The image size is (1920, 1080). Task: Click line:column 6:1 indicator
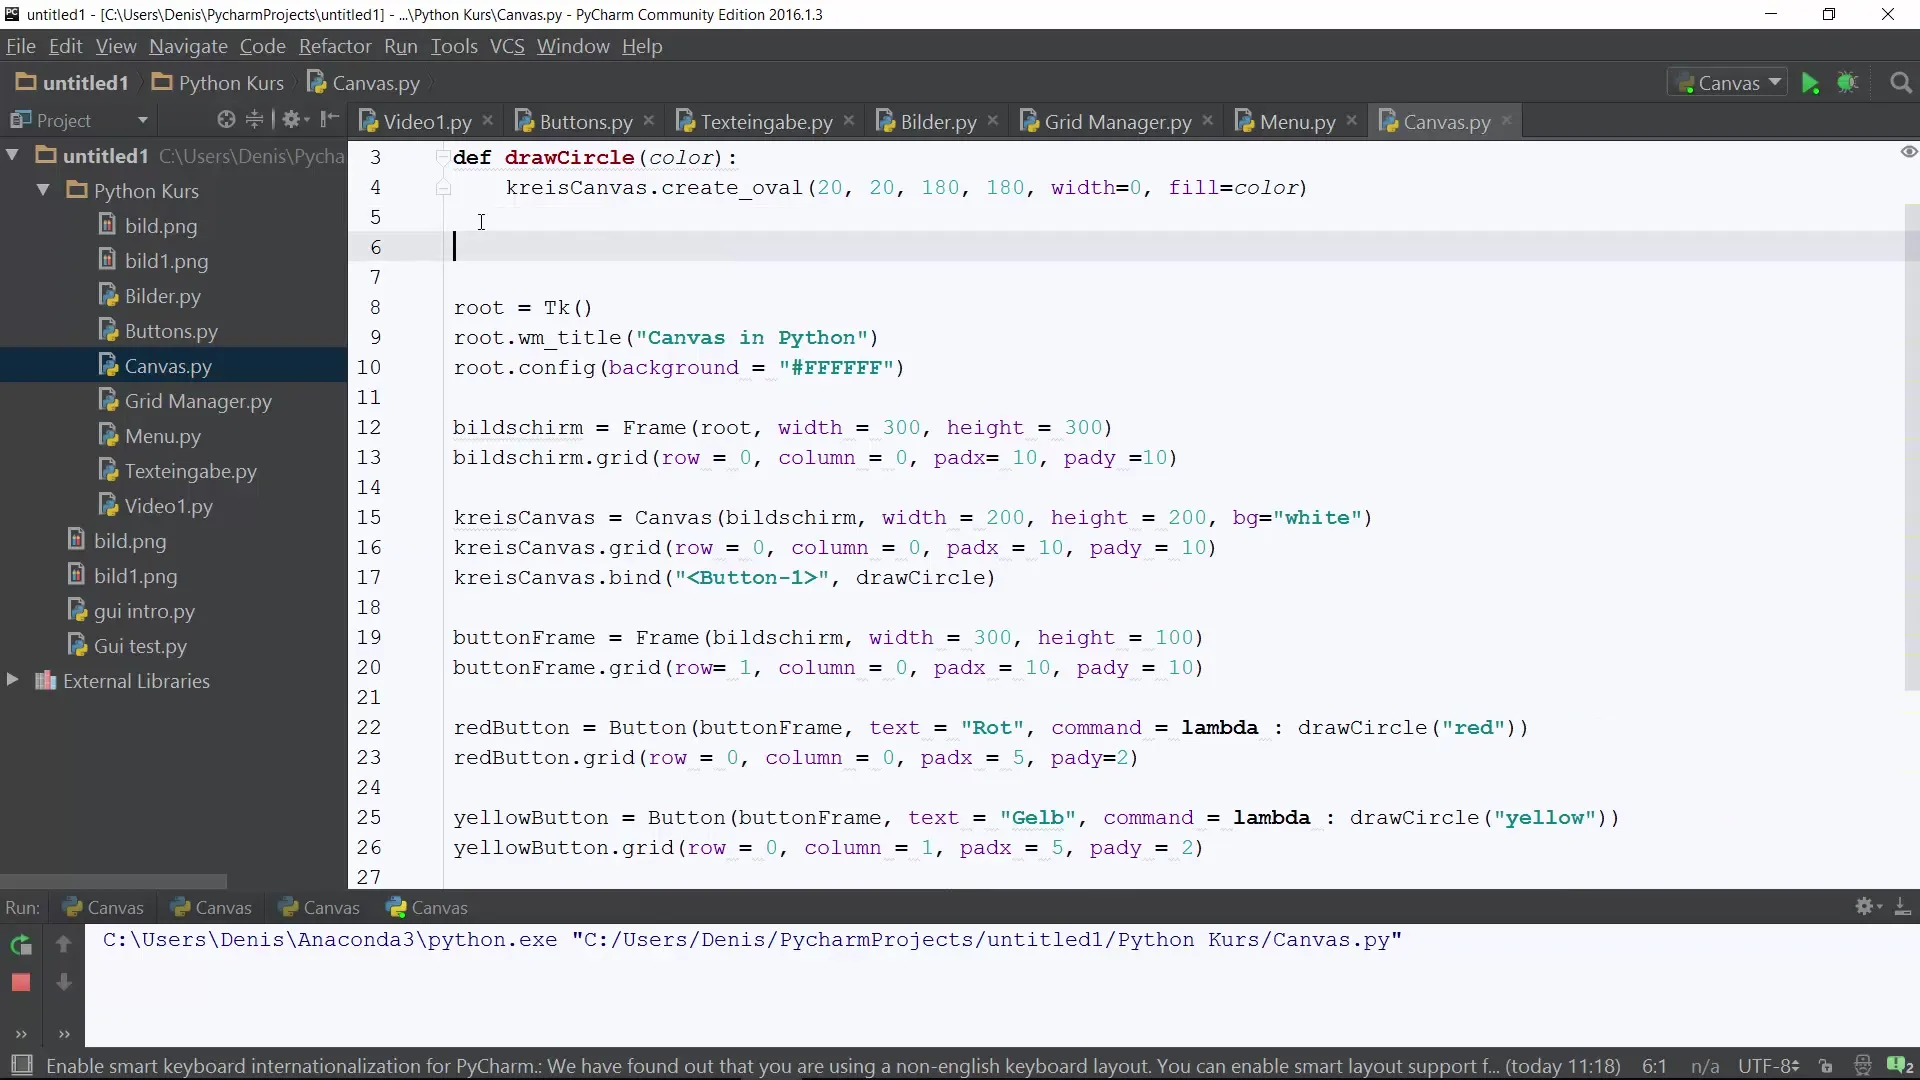(x=1654, y=1066)
